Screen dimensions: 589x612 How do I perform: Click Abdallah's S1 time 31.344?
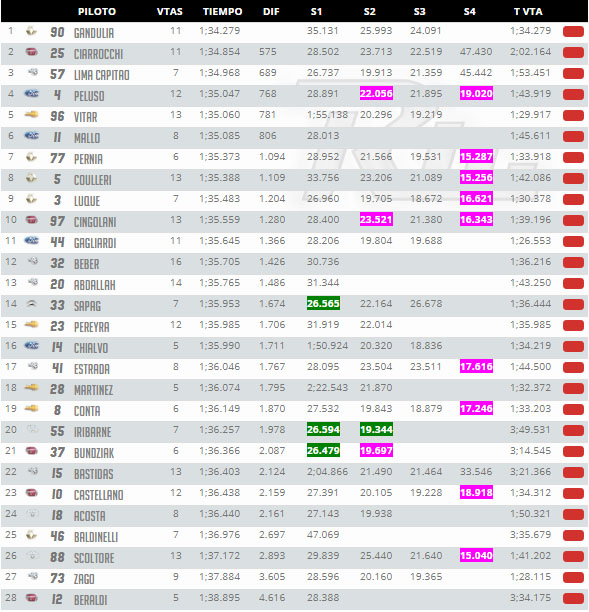pyautogui.click(x=323, y=283)
